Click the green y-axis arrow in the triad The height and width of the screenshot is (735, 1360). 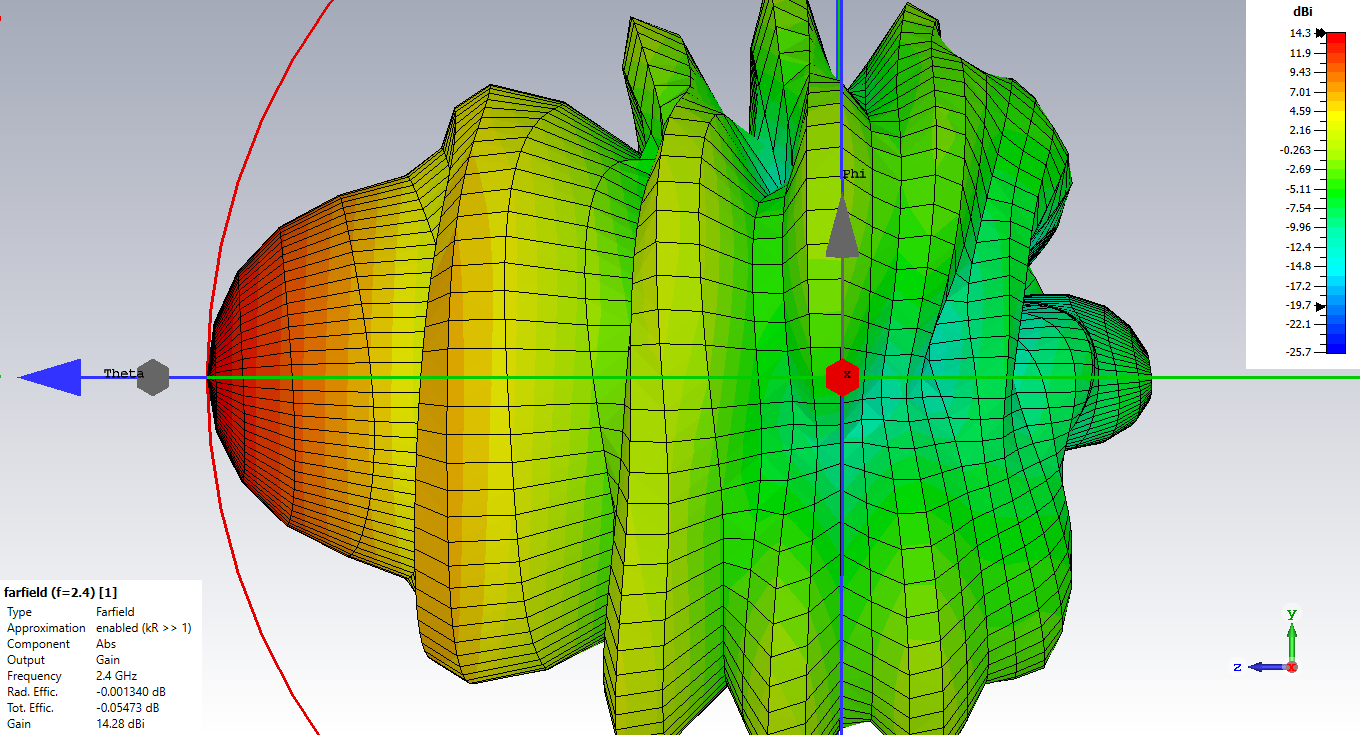tap(1292, 635)
